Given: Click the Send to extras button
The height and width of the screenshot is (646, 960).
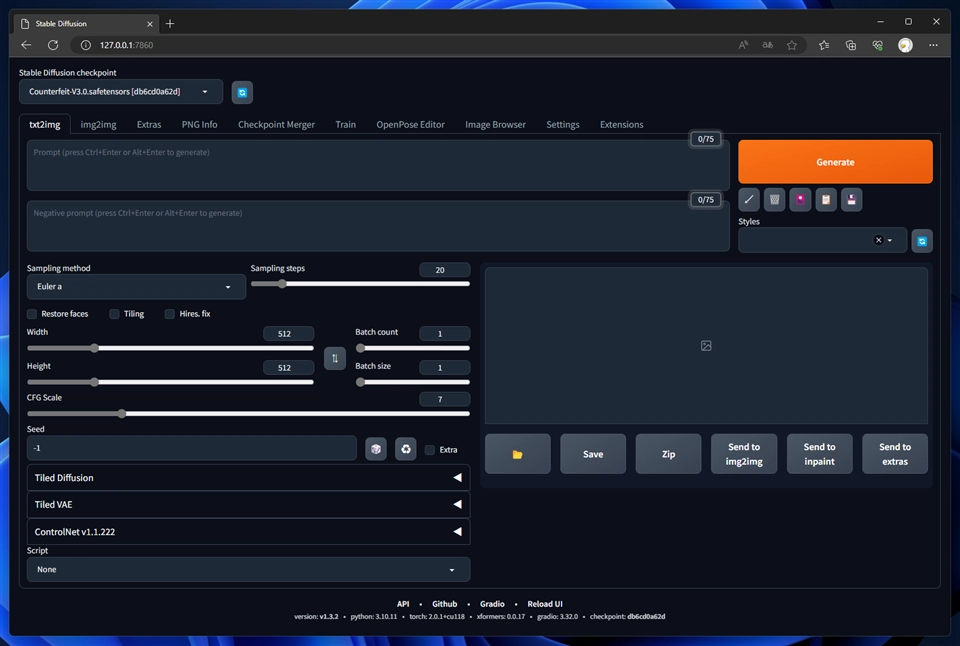Looking at the screenshot, I should pyautogui.click(x=895, y=454).
